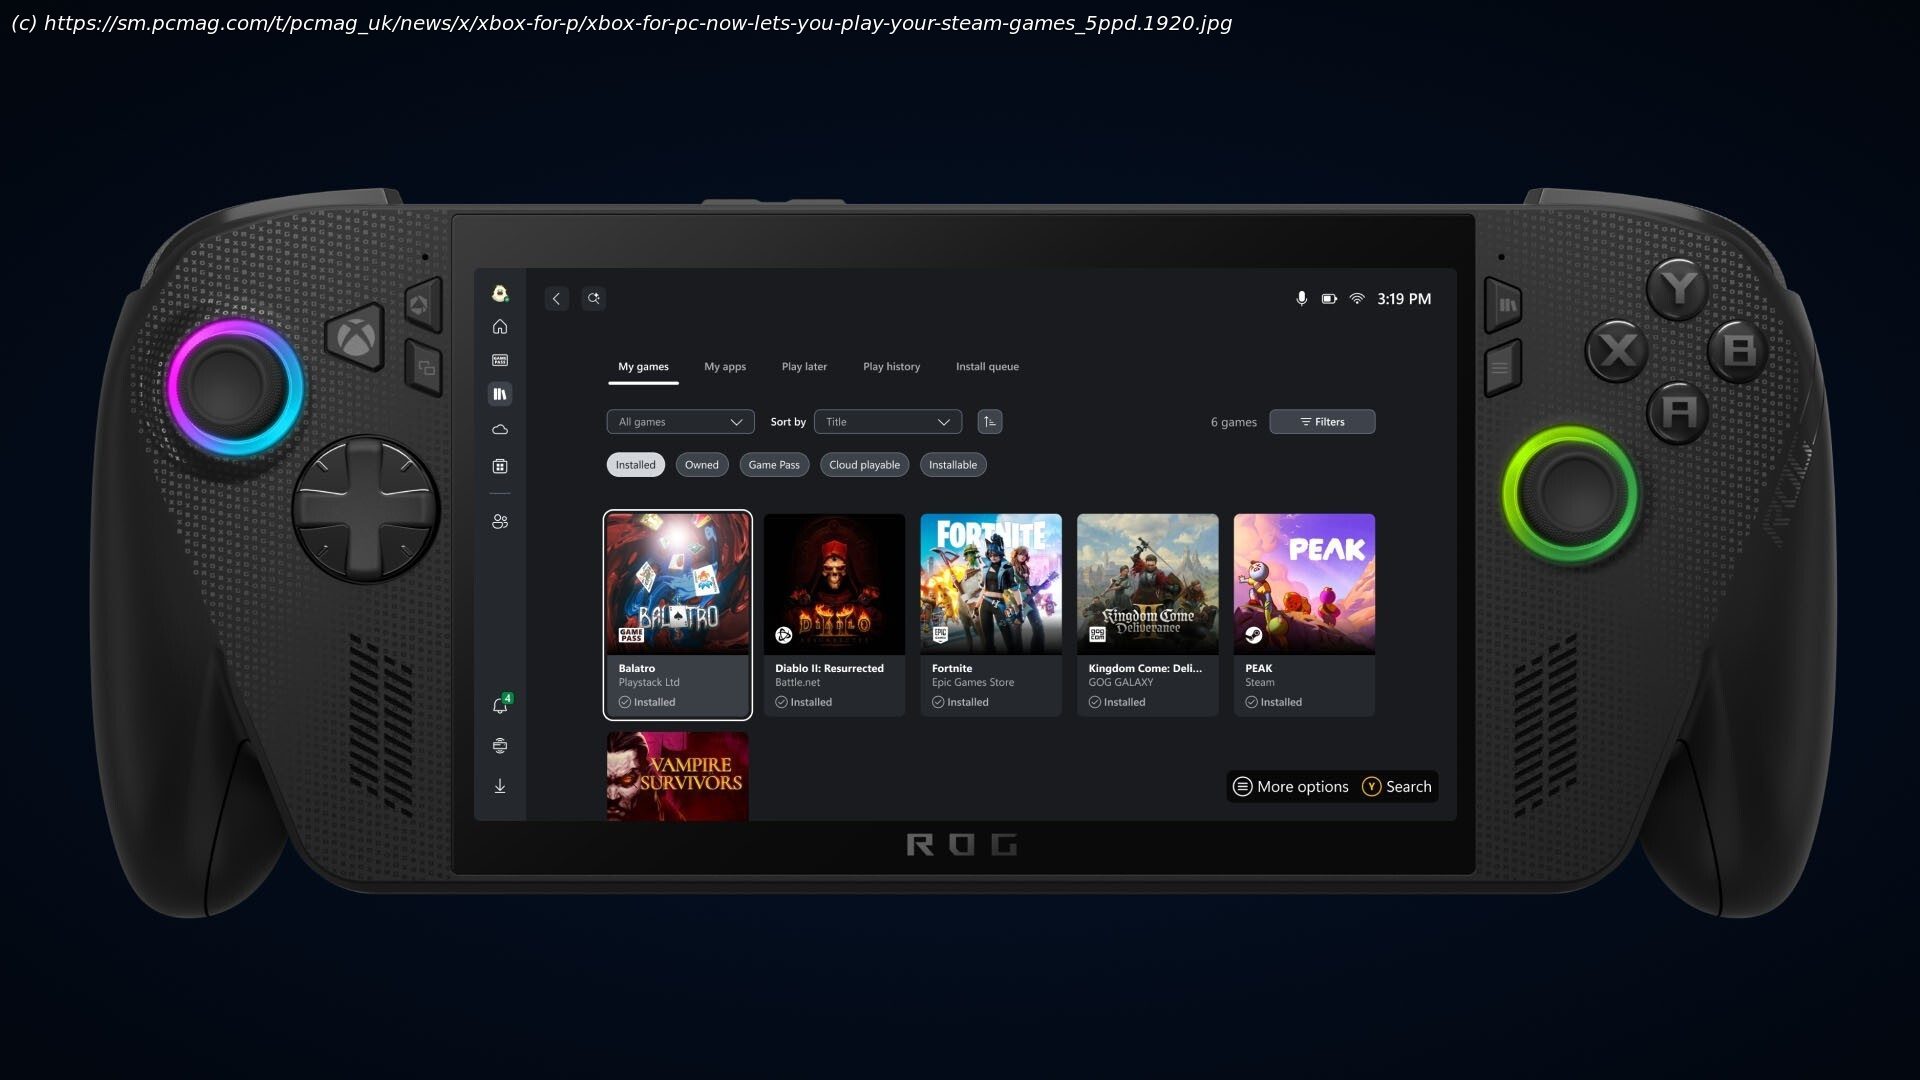Click the GOG badge on Kingdom Come
Viewport: 1920px width, 1080px height.
(1097, 635)
